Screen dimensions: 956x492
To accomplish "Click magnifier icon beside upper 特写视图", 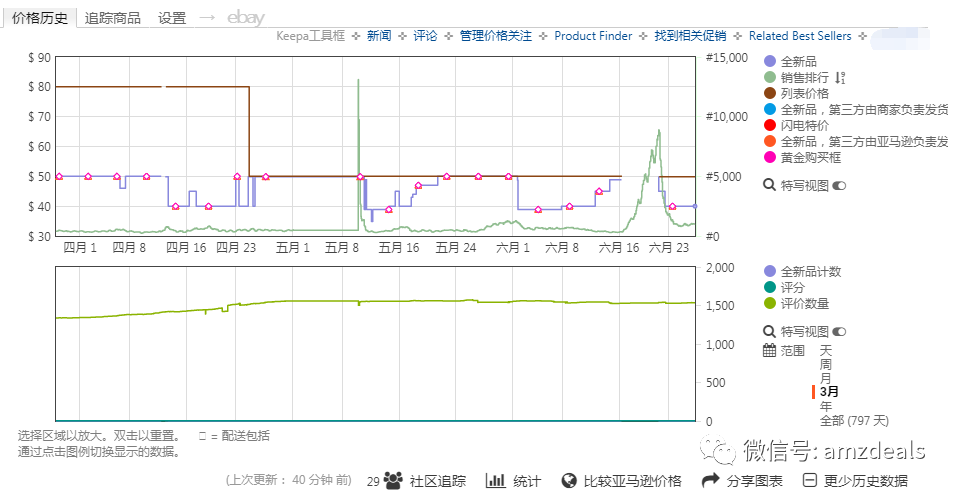I will click(x=769, y=185).
